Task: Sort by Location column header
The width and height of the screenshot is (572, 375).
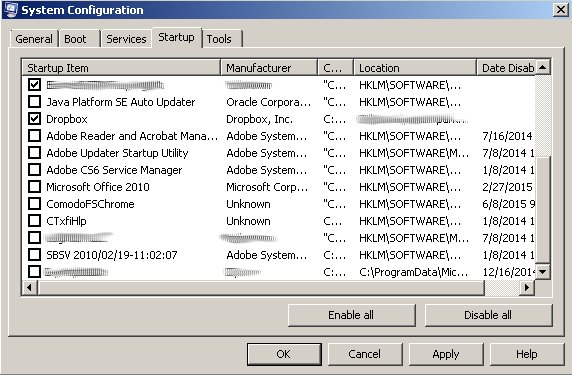Action: click(x=415, y=68)
